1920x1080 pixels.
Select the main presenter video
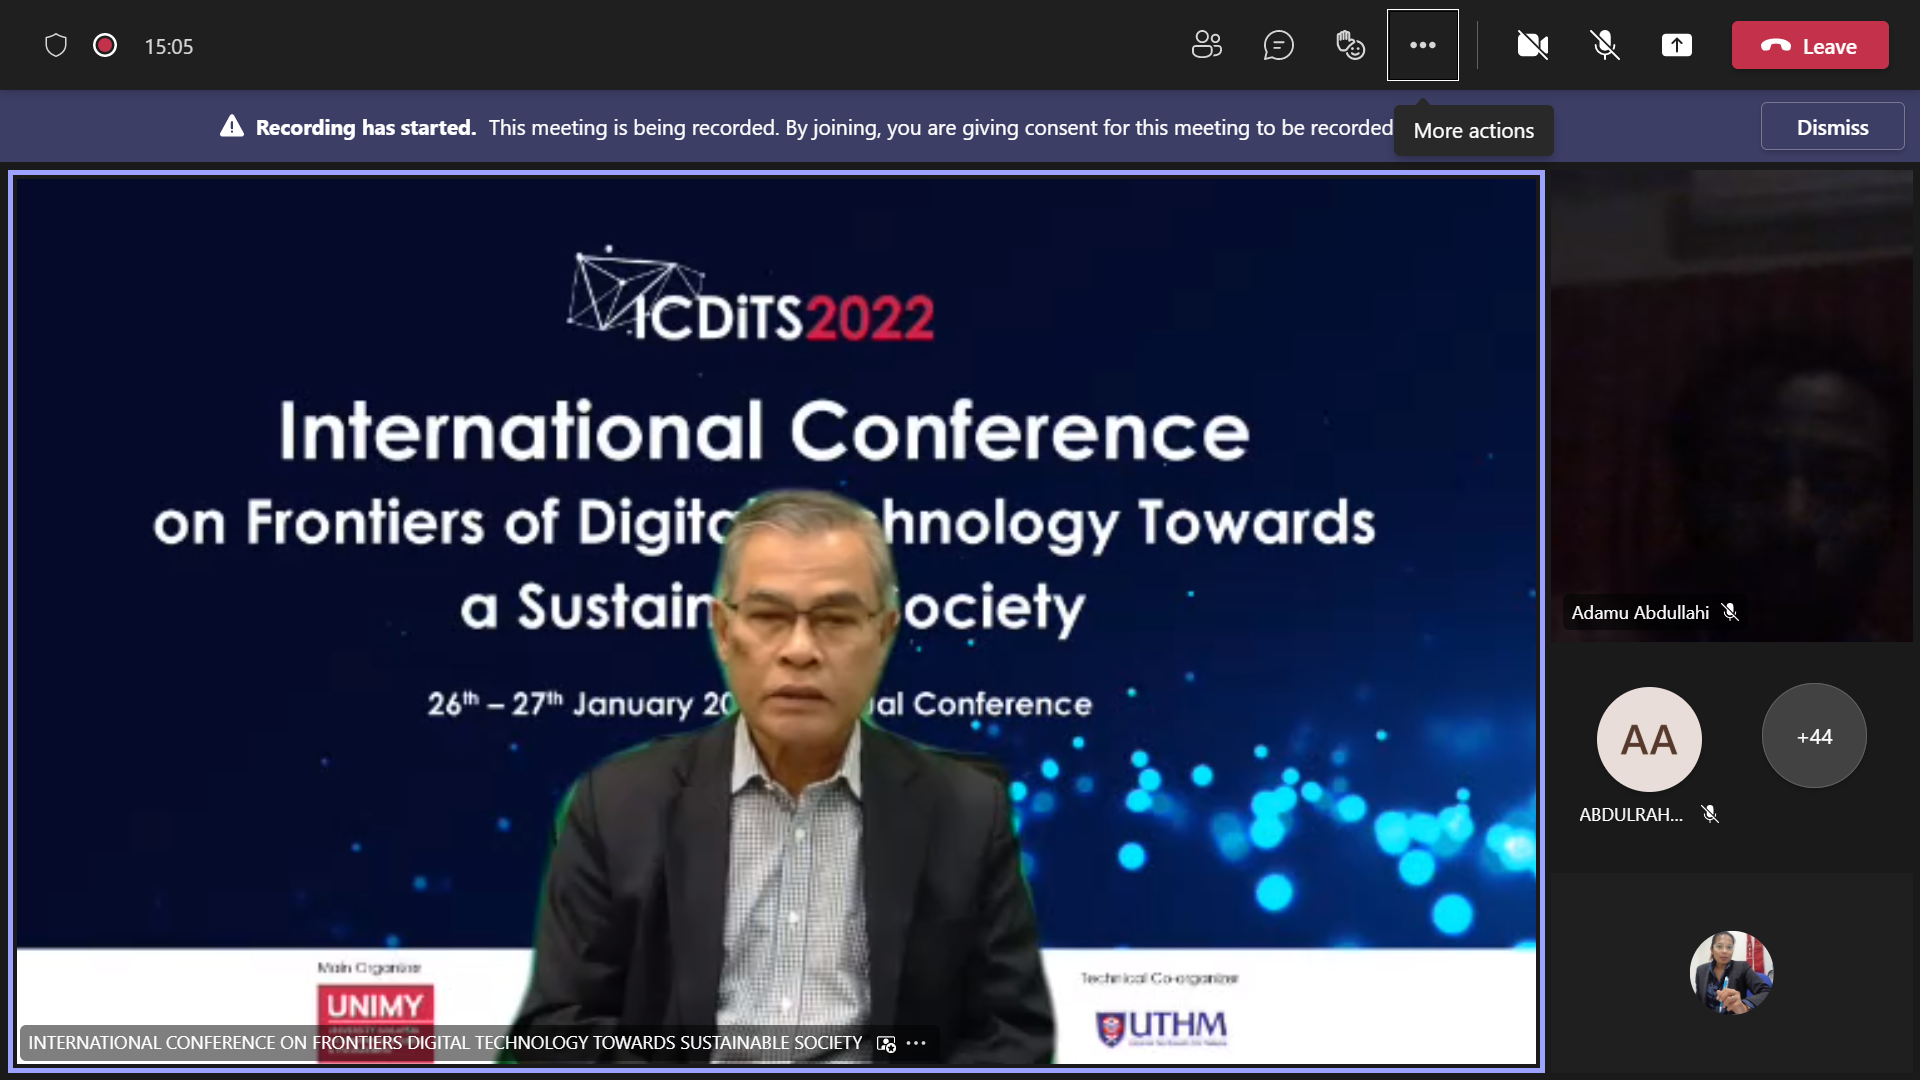click(x=776, y=620)
